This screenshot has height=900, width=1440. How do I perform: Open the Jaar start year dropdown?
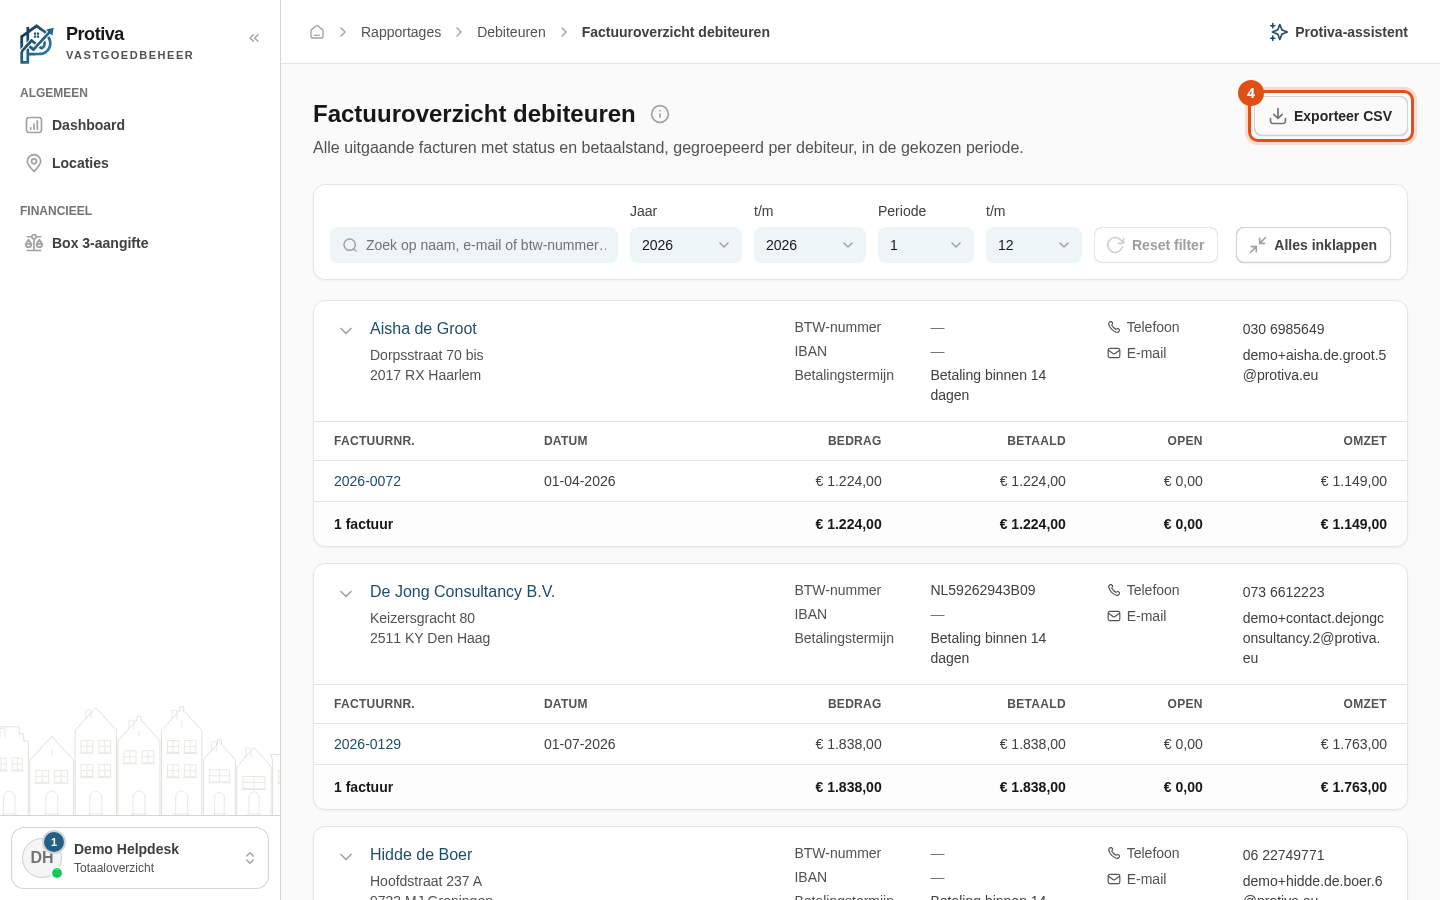686,245
